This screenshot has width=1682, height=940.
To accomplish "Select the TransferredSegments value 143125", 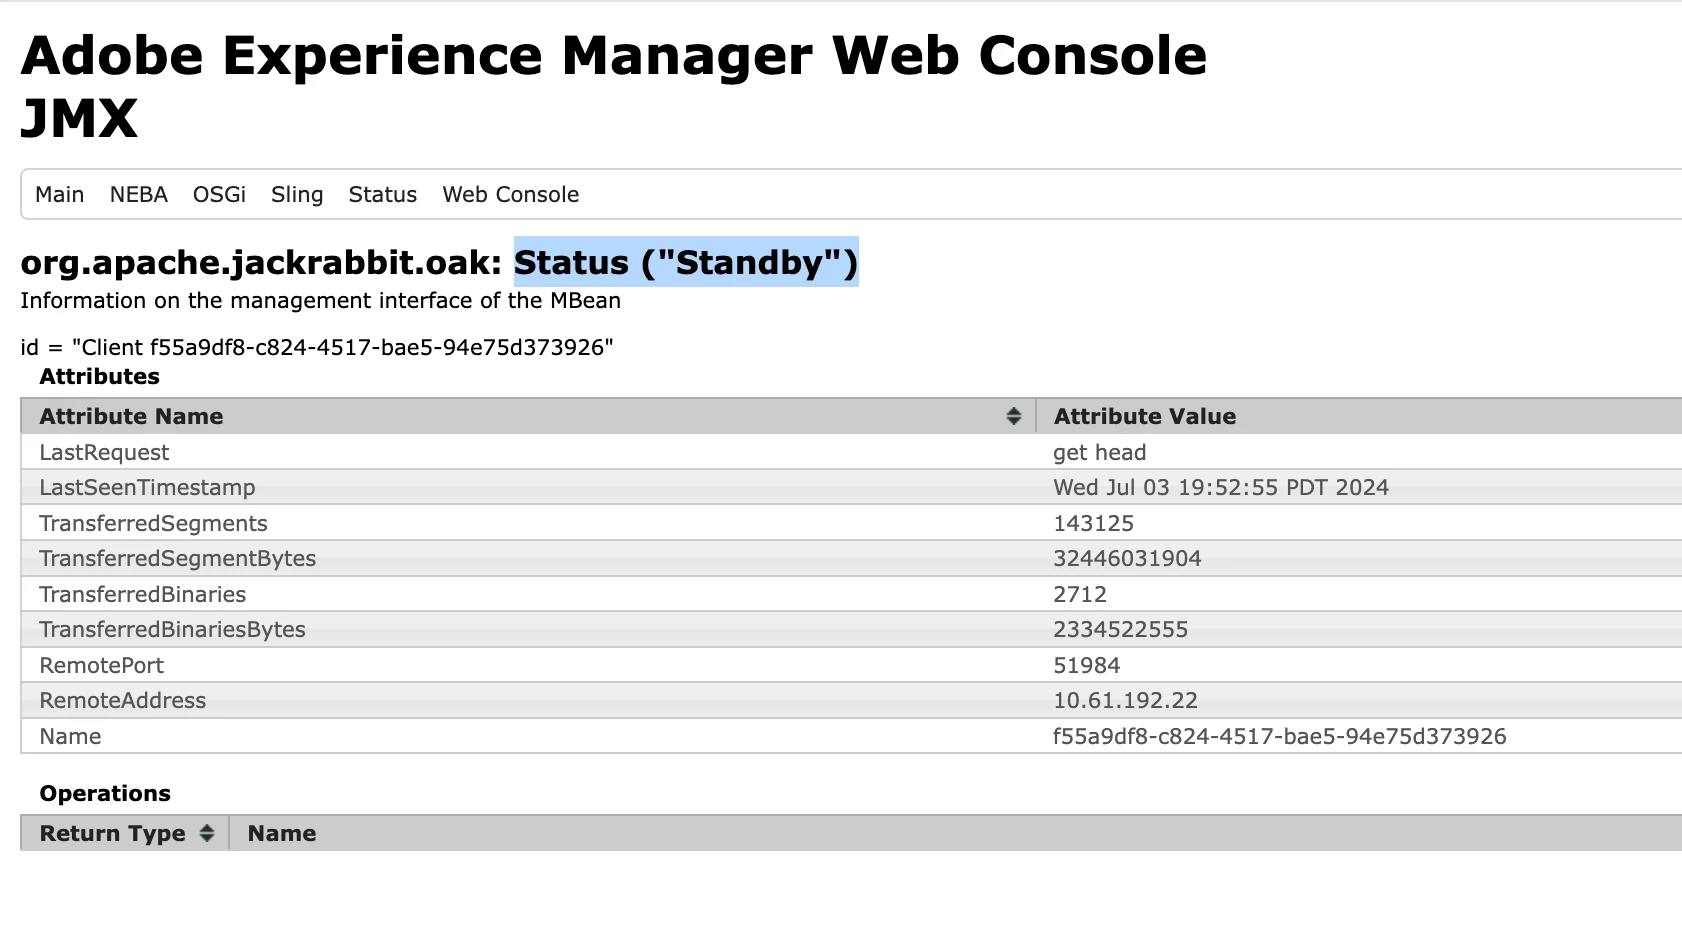I will coord(1093,523).
